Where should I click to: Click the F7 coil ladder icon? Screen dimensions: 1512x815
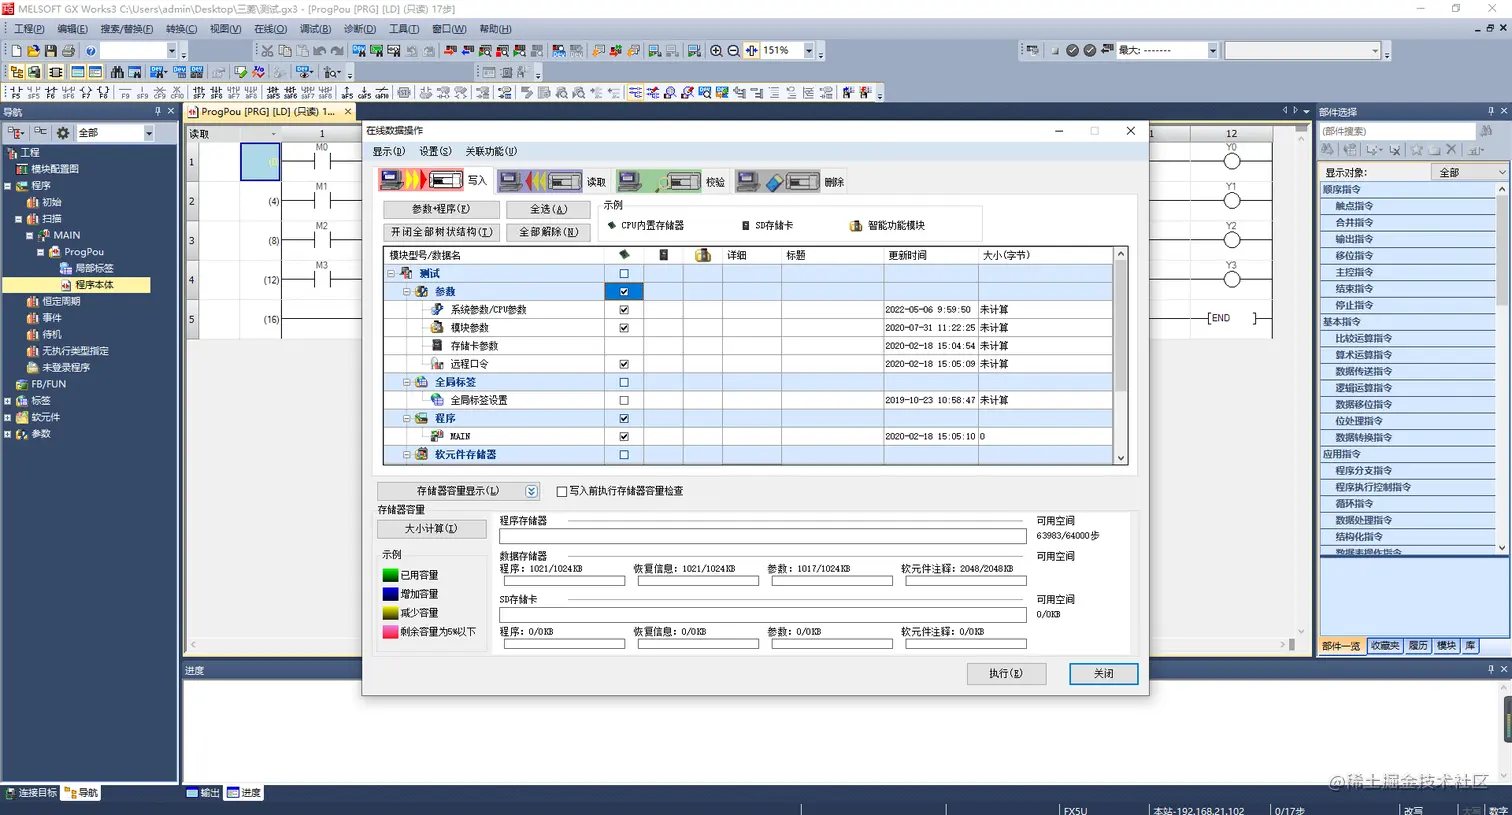pos(86,93)
